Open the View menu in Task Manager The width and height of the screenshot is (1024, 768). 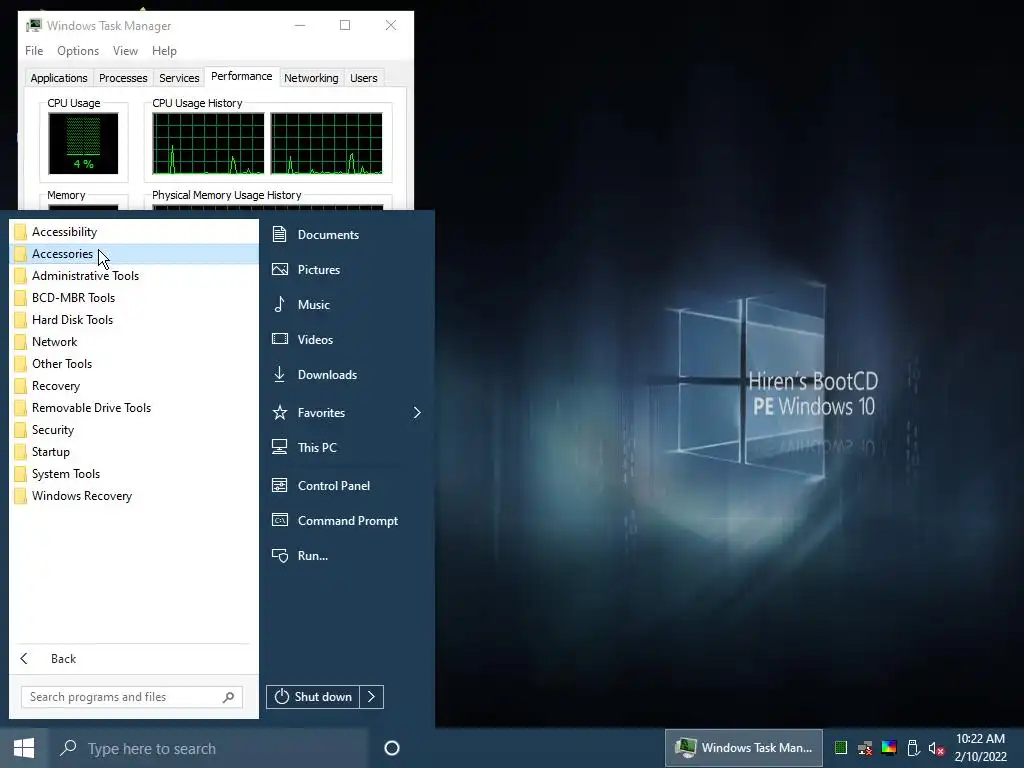[x=125, y=51]
